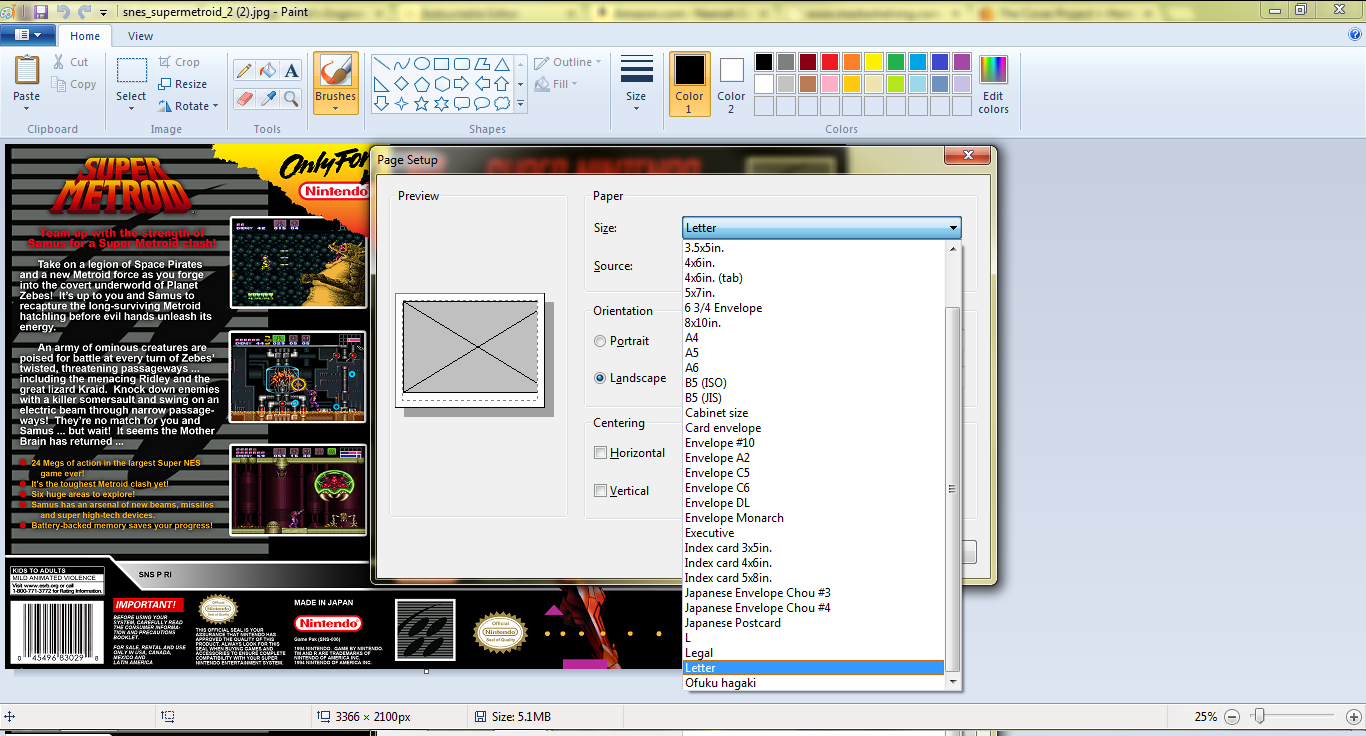
Task: Select the Fill with color bucket tool
Action: 267,70
